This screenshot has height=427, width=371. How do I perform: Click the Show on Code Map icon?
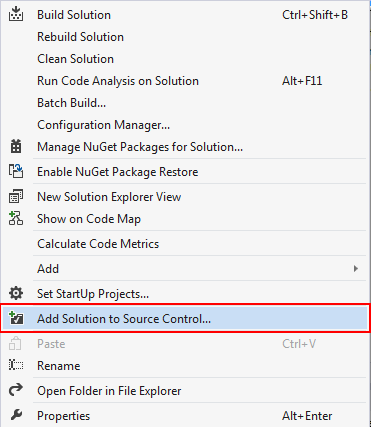pyautogui.click(x=16, y=219)
